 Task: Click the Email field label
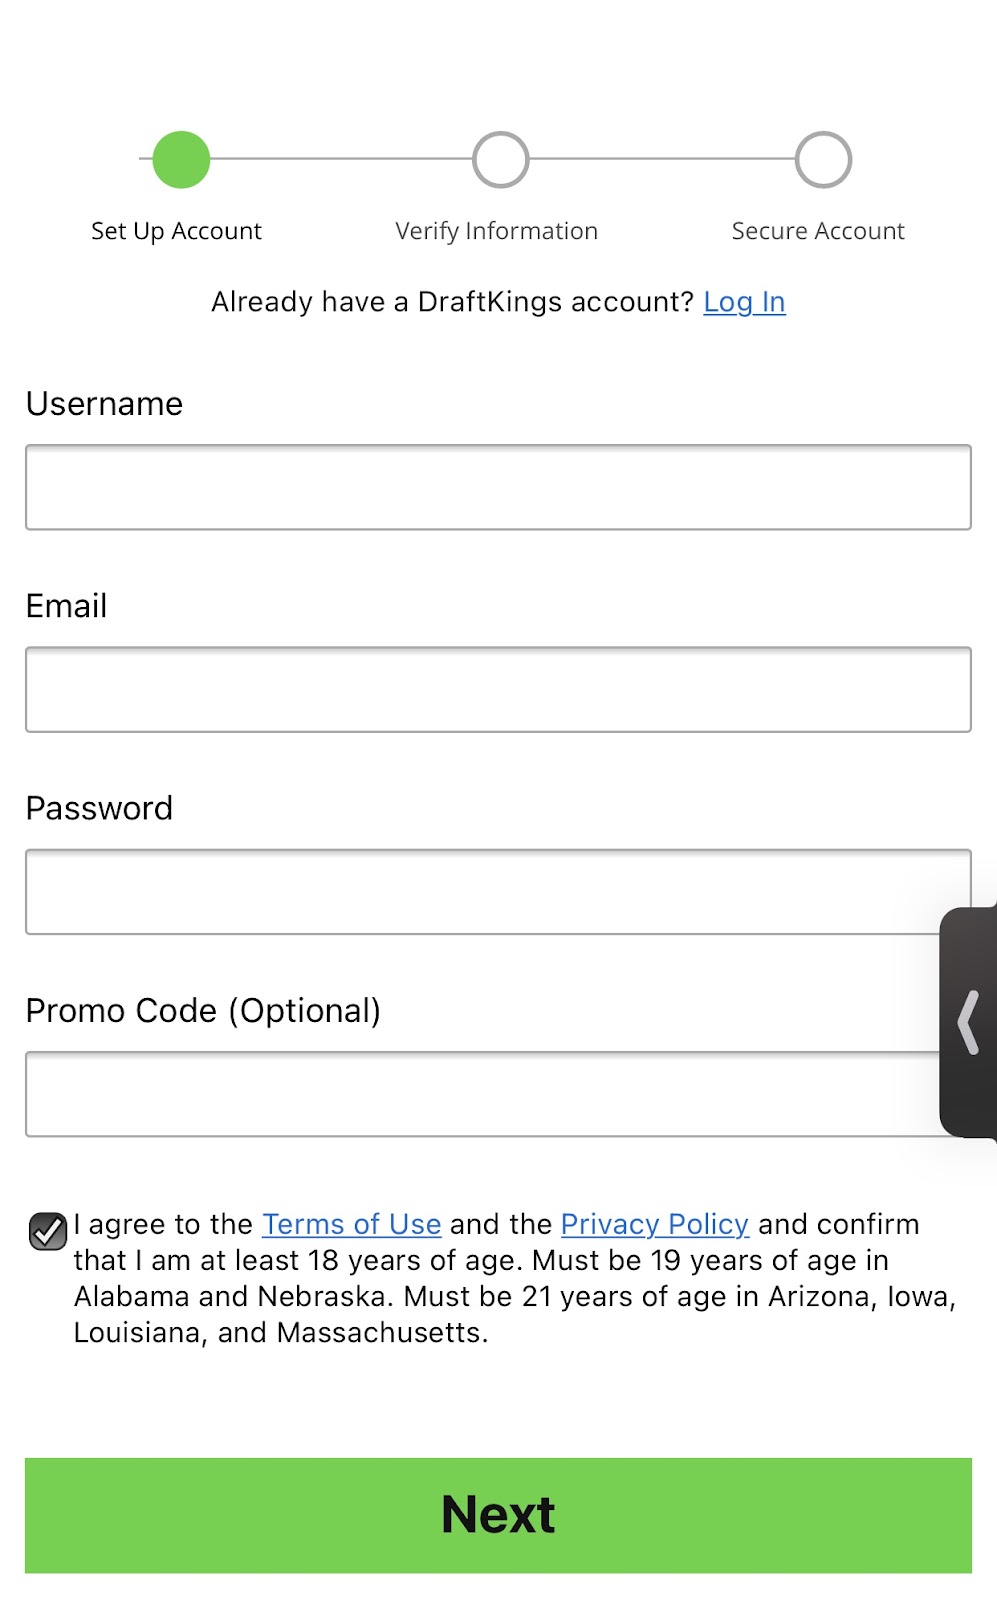[x=66, y=606]
